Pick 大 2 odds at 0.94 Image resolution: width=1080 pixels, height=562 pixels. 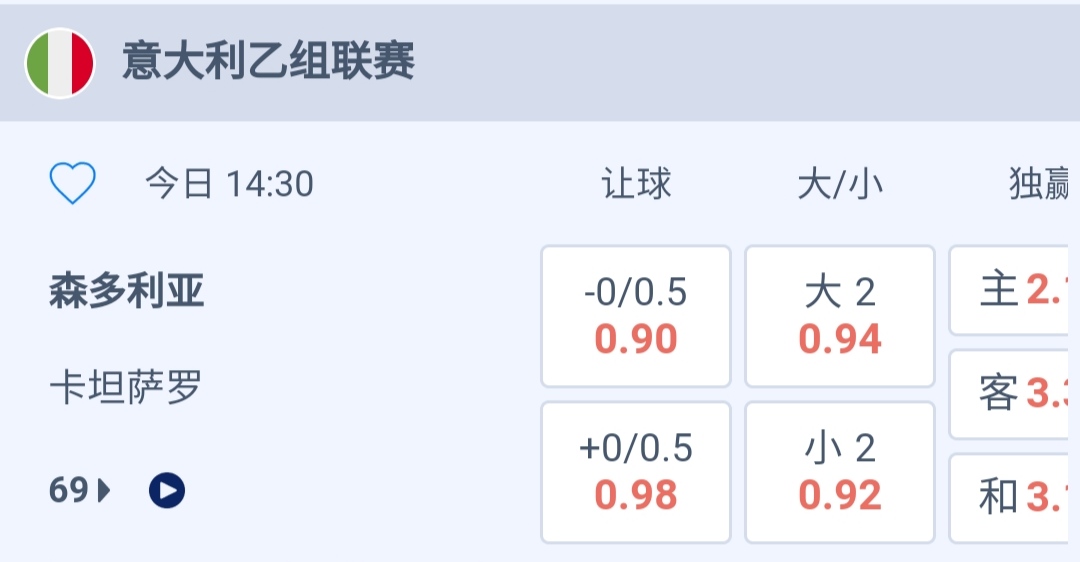840,316
